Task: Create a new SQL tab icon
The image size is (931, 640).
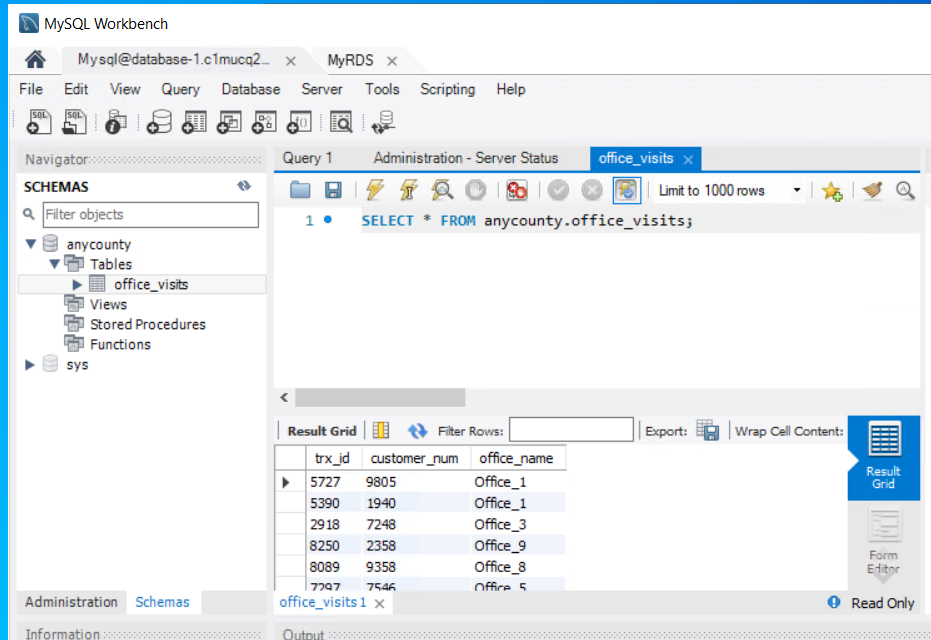Action: pyautogui.click(x=39, y=122)
